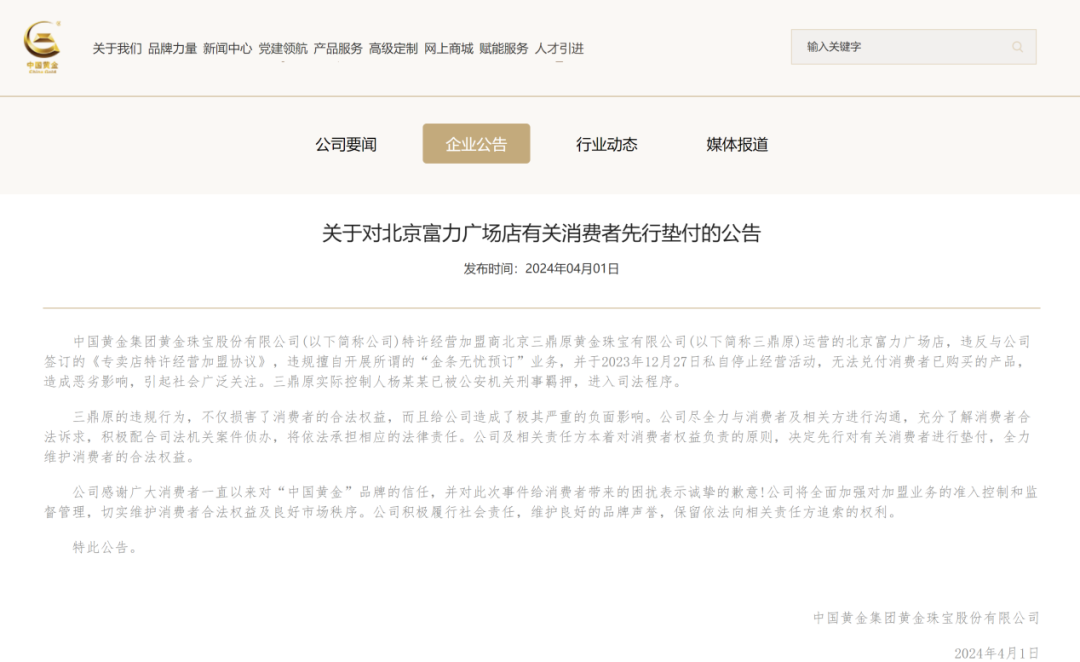
Task: Click the 发布时间 publish date text
Action: [x=540, y=267]
